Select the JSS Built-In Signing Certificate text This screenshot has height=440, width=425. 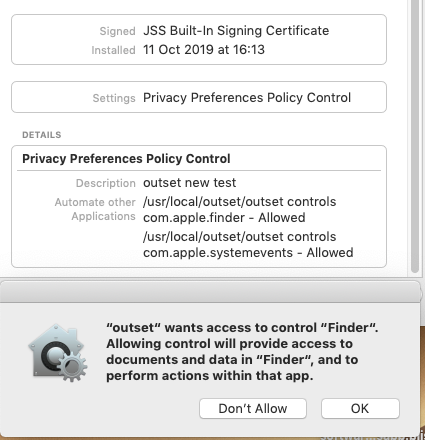click(x=236, y=31)
